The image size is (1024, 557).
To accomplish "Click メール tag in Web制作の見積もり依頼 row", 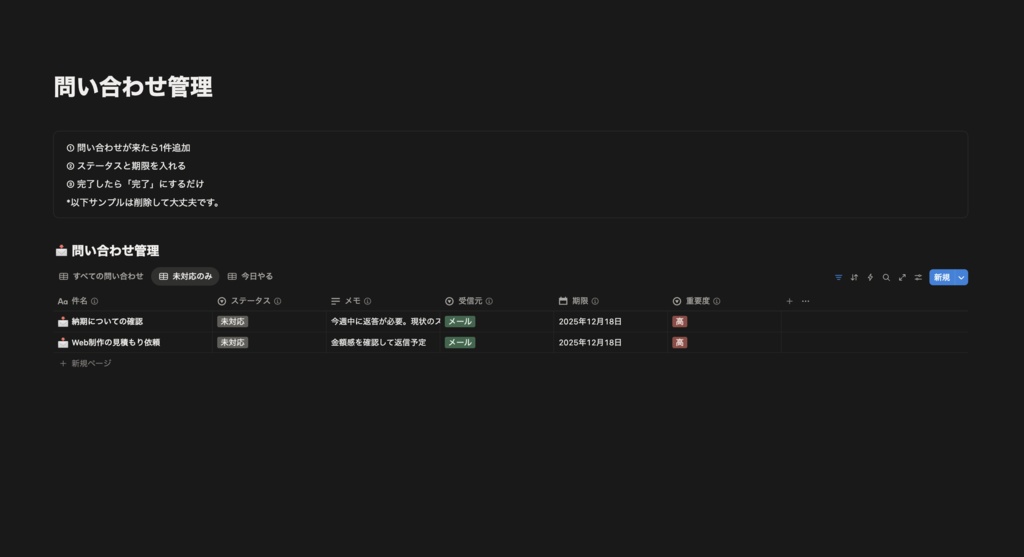I will pos(460,342).
